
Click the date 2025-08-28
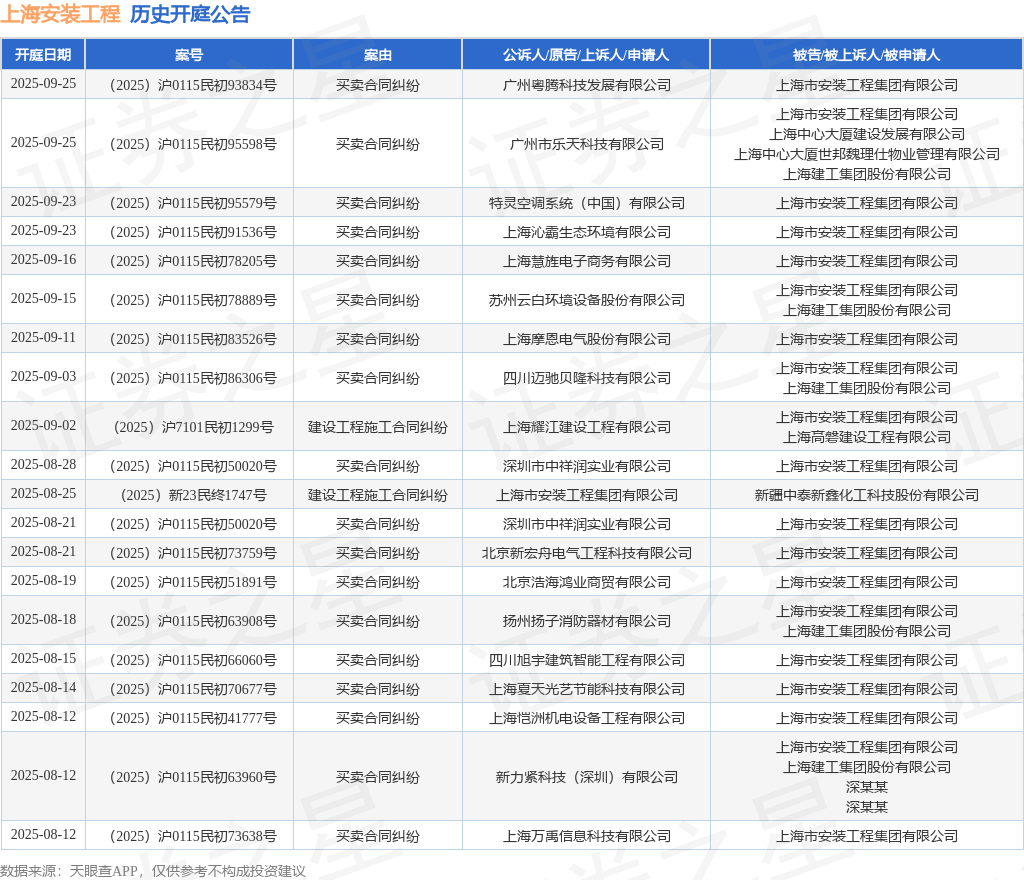click(x=43, y=465)
